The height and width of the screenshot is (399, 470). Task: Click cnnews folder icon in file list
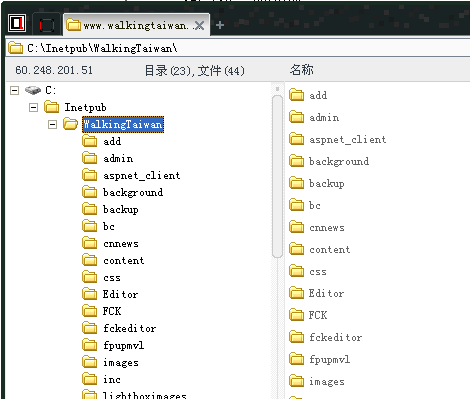(297, 227)
